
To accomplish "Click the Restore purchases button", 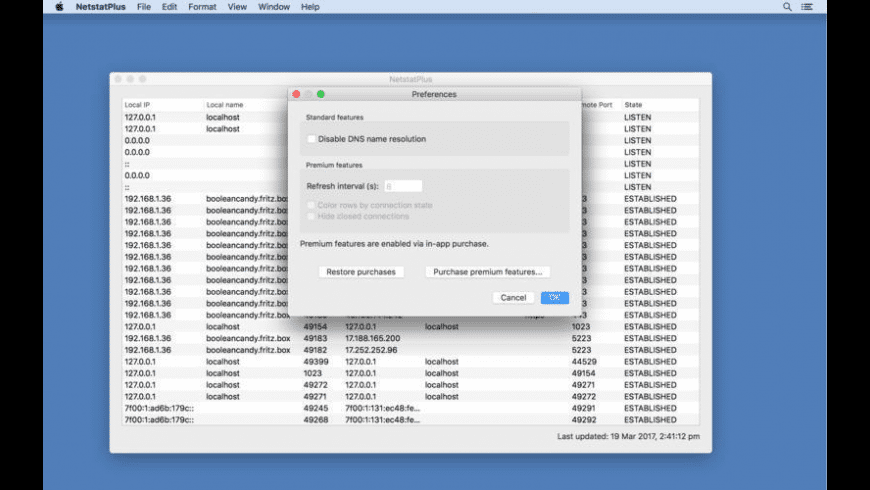I will [x=361, y=272].
